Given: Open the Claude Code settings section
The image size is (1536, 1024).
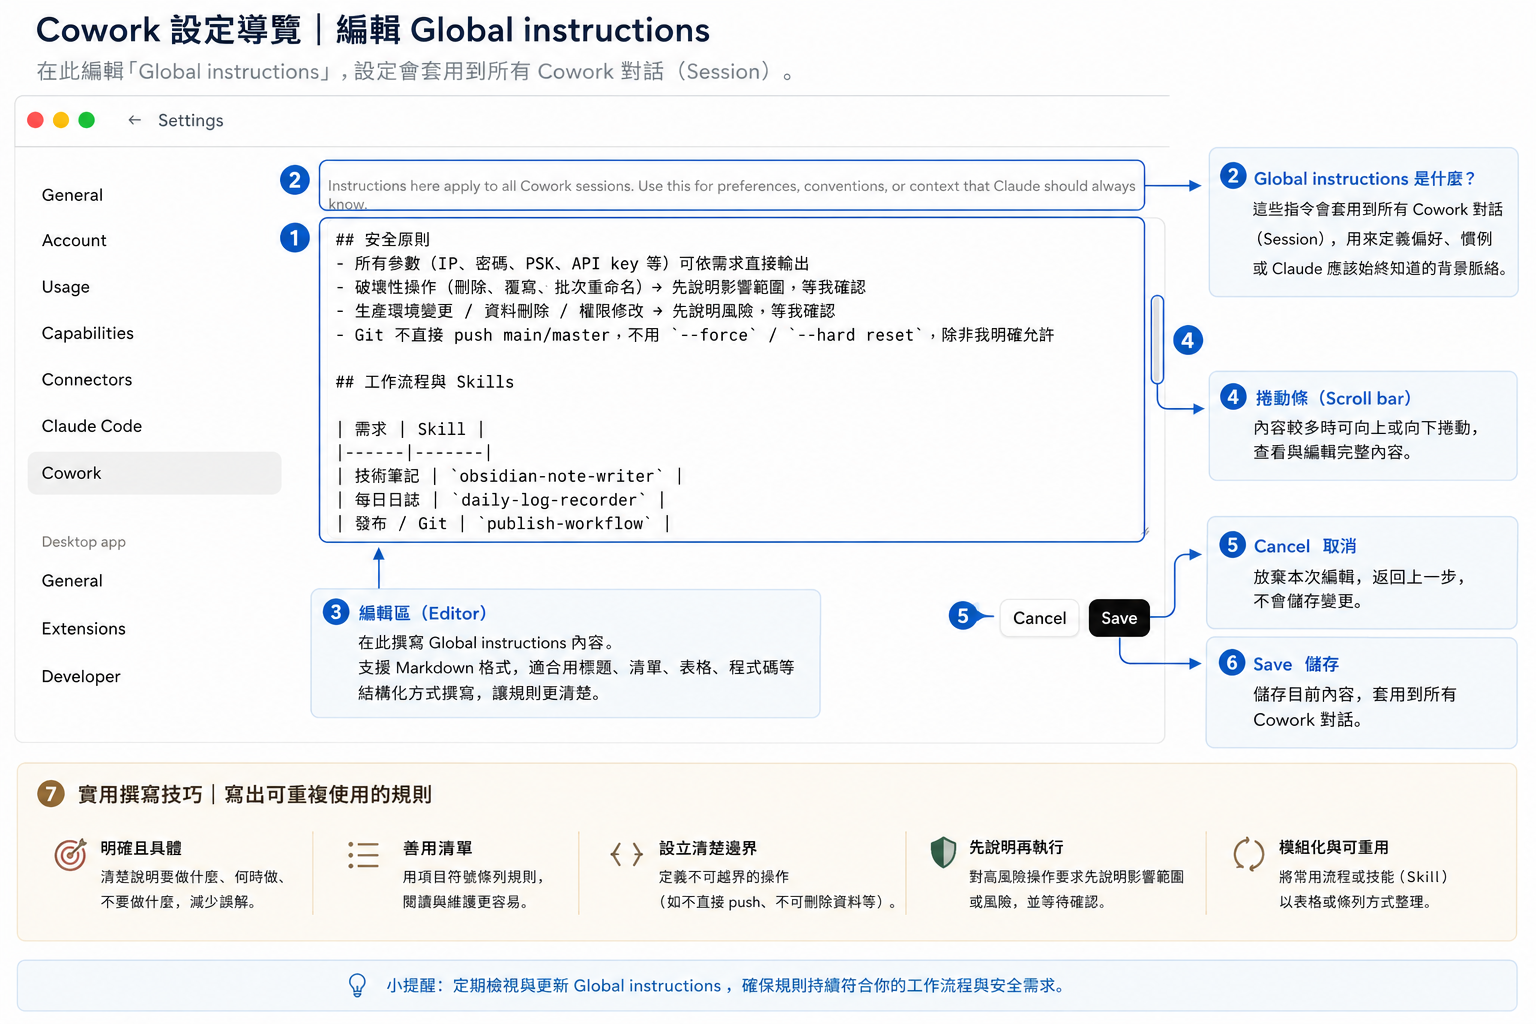Looking at the screenshot, I should point(92,426).
